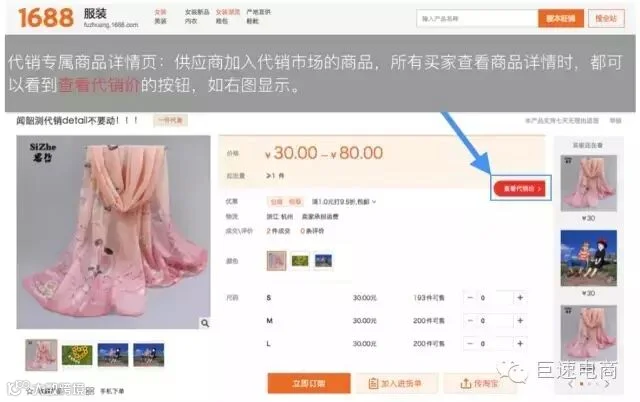
Task: Open the 鞋靴 navigation link
Action: point(252,21)
